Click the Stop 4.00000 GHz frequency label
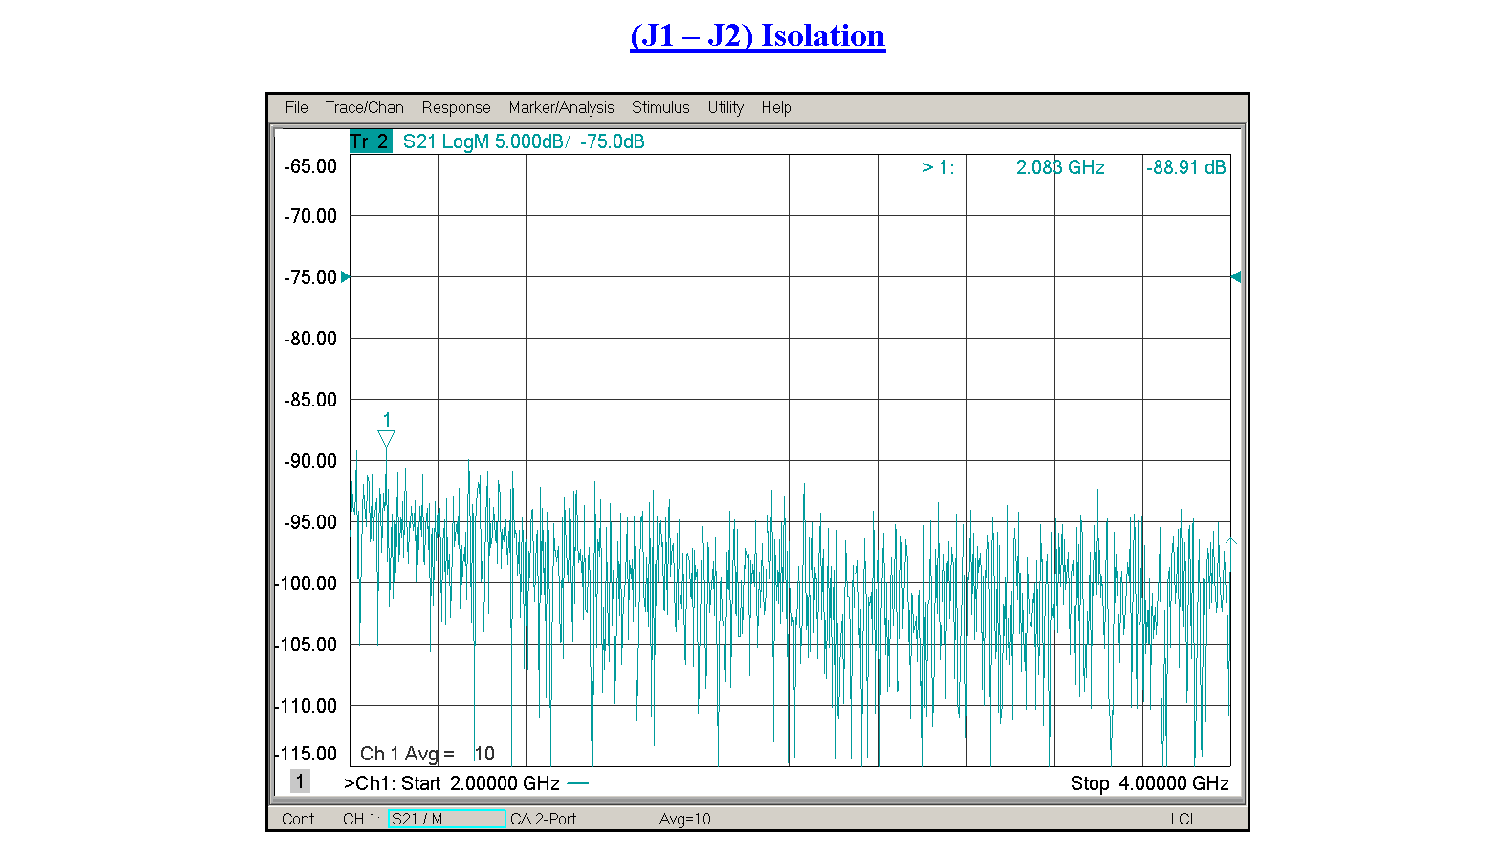 pyautogui.click(x=1150, y=784)
